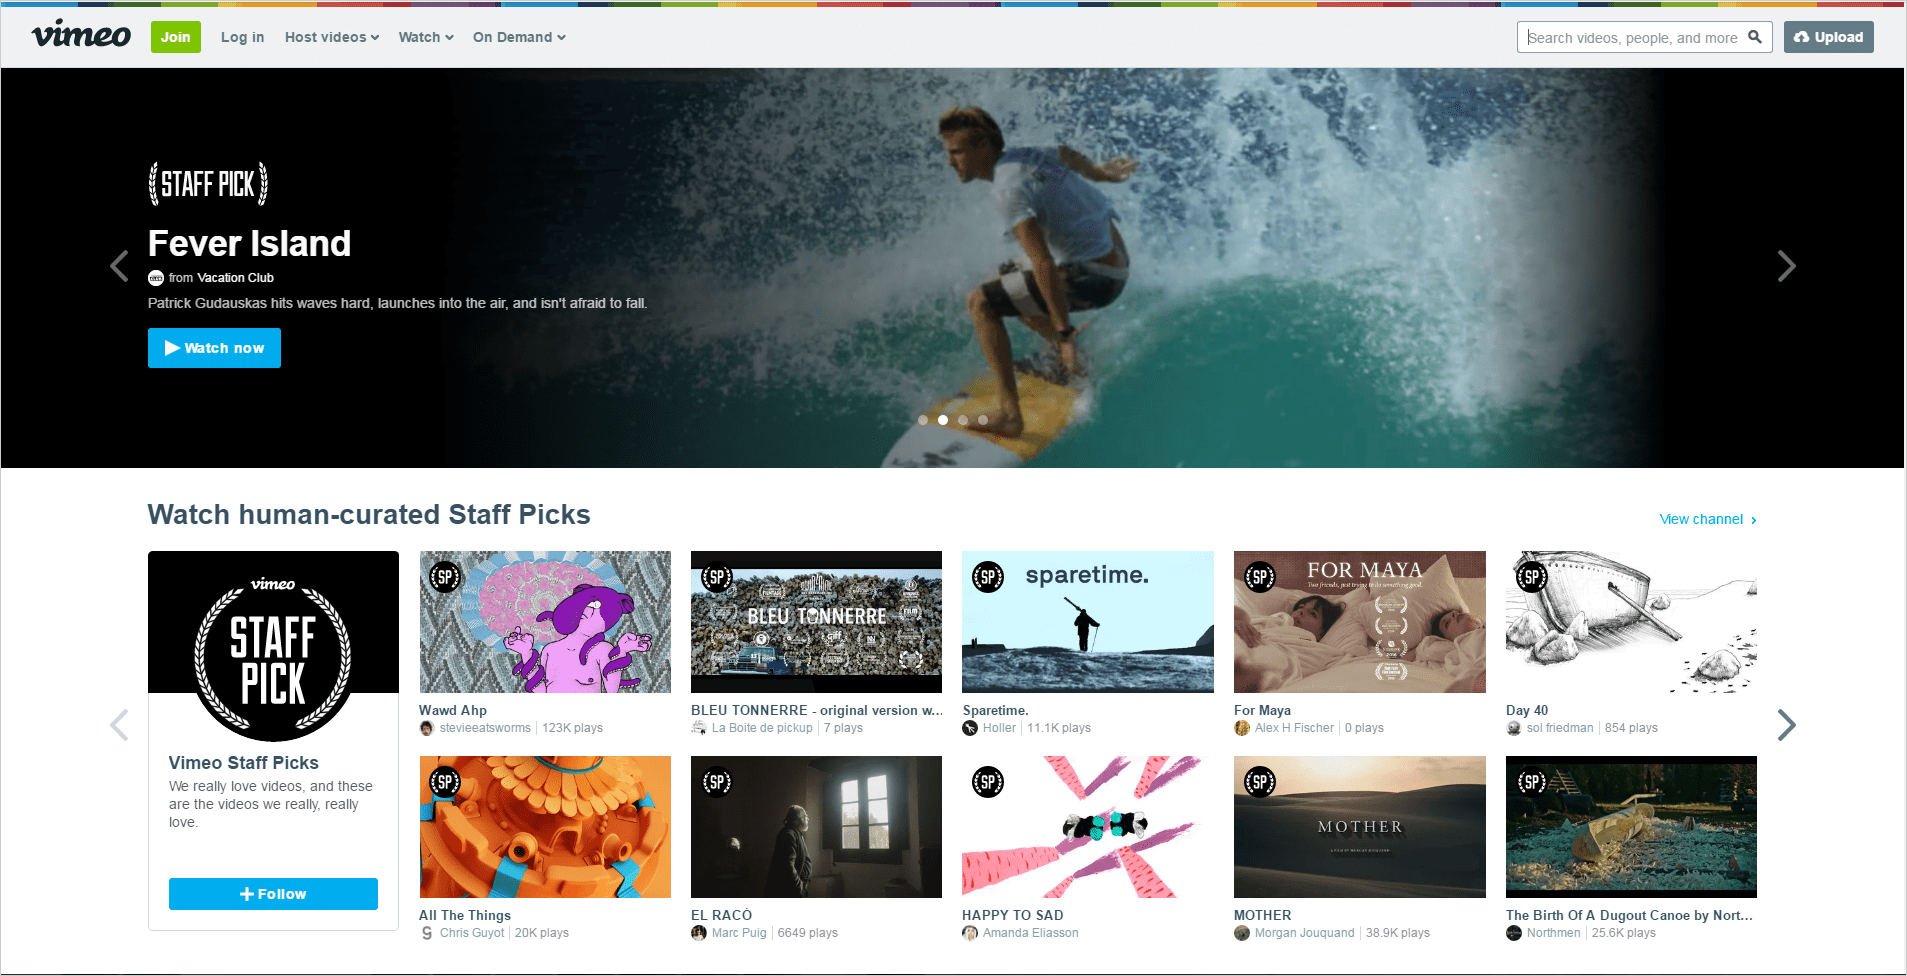Click the sol friedman avatar icon
The width and height of the screenshot is (1907, 976).
click(1514, 728)
